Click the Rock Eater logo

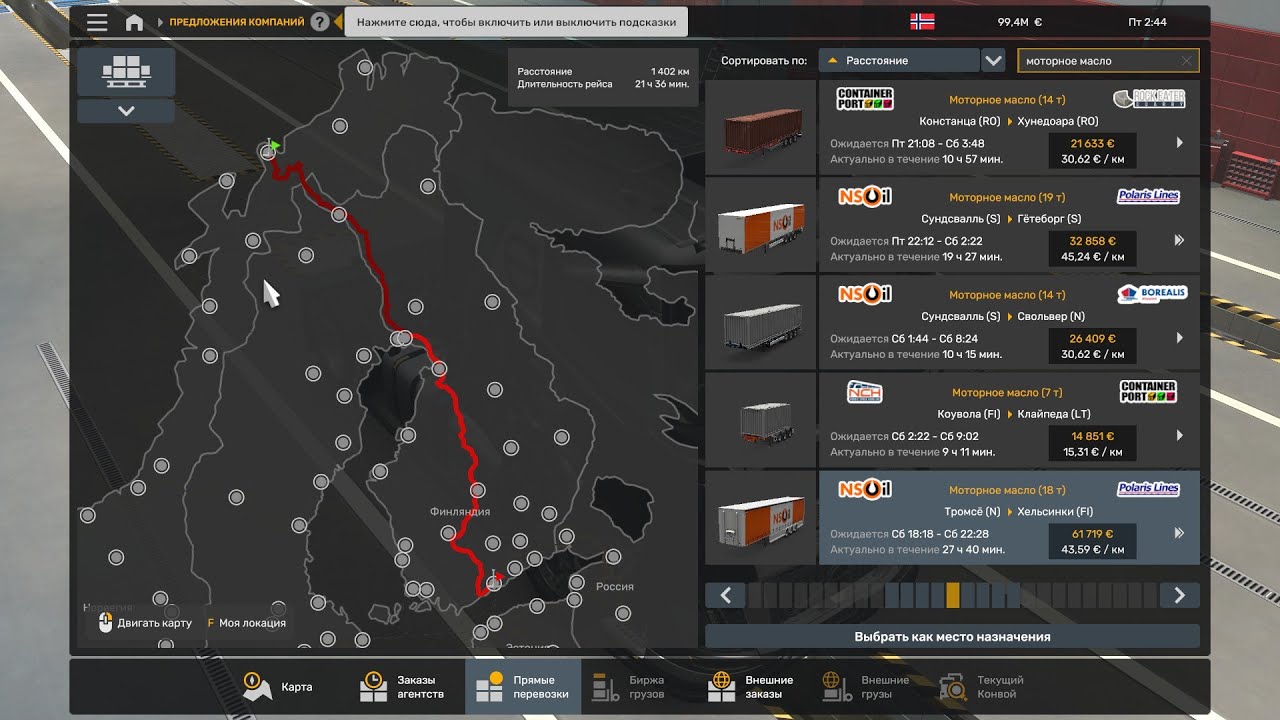coord(1149,99)
